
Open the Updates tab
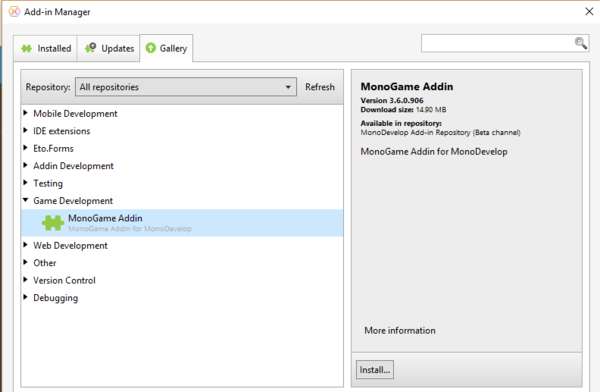(x=109, y=49)
